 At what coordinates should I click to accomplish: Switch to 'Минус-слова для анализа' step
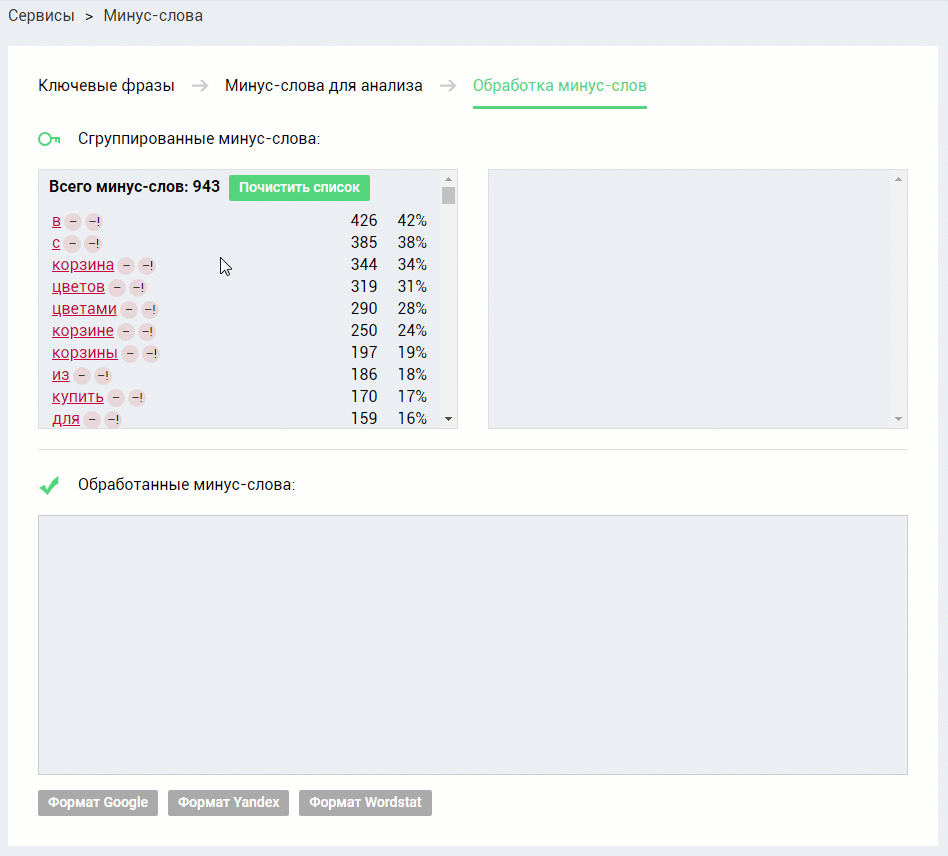pos(323,86)
